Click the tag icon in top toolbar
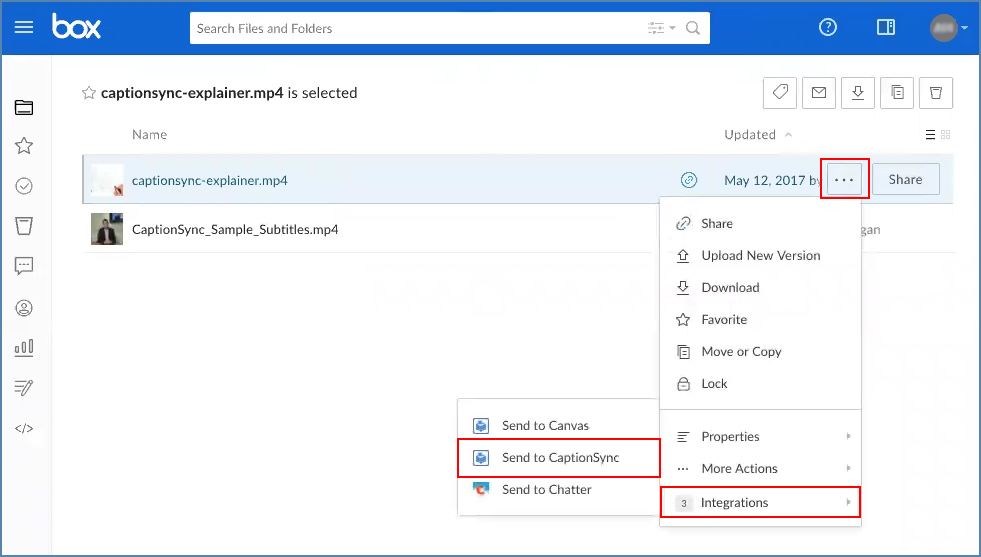The image size is (981, 557). (x=779, y=93)
